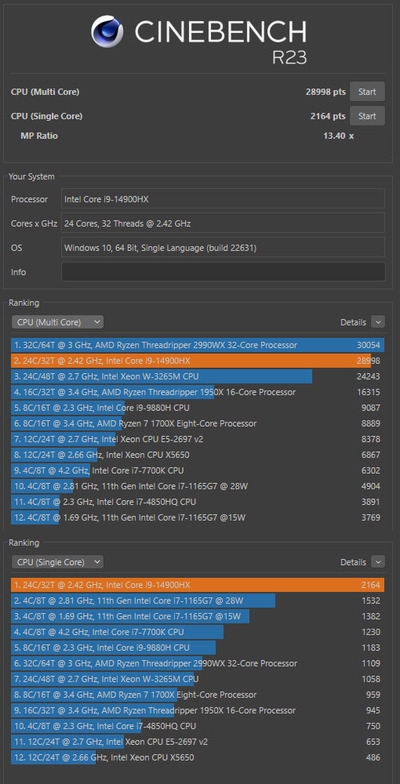Open the CPU (Multi Core) ranking dropdown

58,322
